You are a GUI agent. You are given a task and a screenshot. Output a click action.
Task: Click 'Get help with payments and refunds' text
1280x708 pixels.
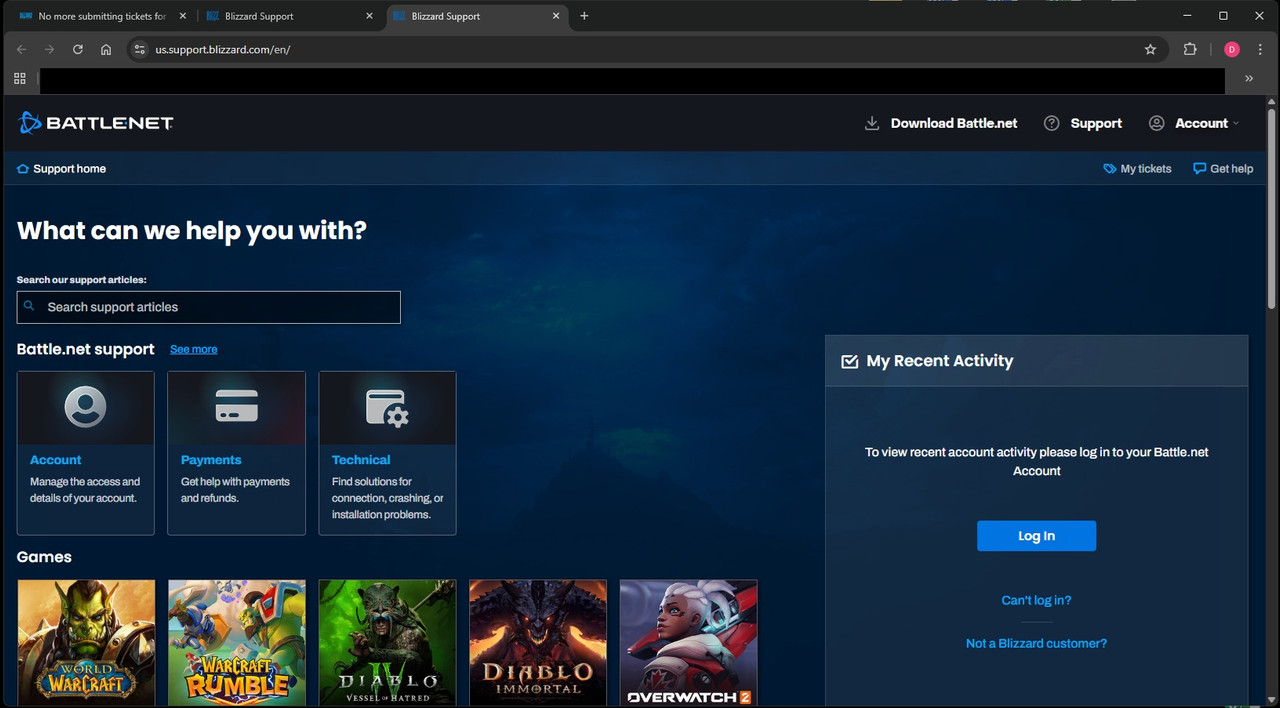[235, 490]
